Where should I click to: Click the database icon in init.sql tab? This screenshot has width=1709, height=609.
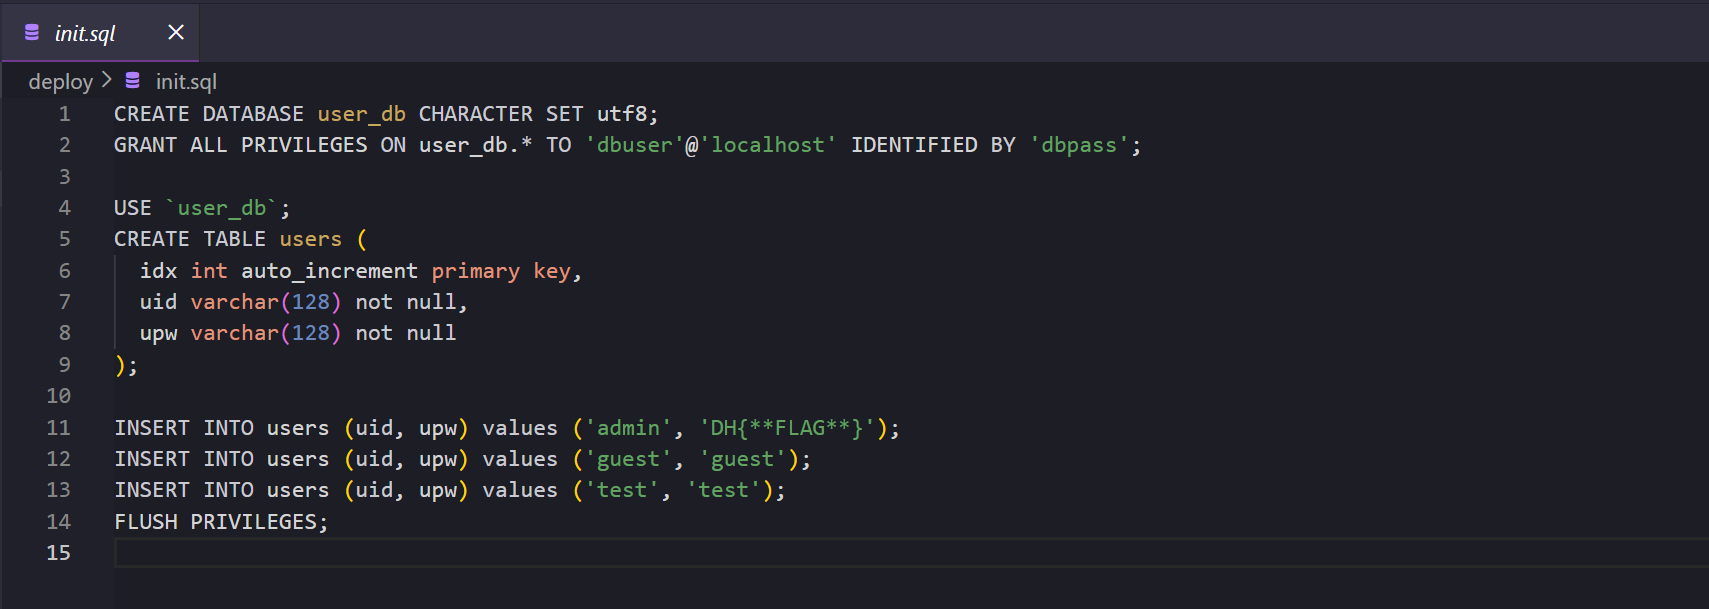pos(32,33)
